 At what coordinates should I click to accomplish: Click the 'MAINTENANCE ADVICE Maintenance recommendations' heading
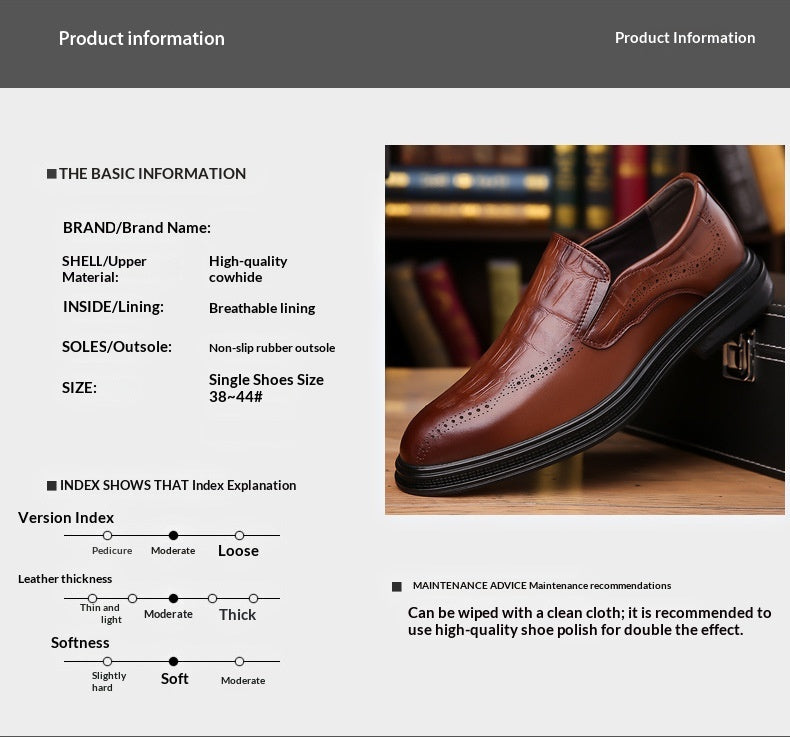coord(542,586)
